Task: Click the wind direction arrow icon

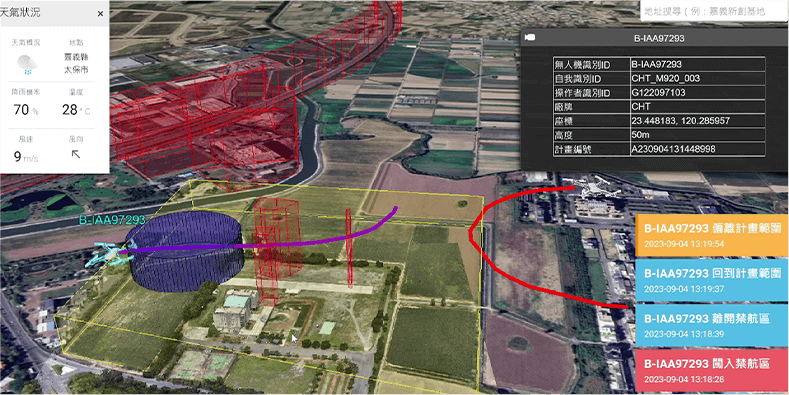Action: [x=76, y=154]
